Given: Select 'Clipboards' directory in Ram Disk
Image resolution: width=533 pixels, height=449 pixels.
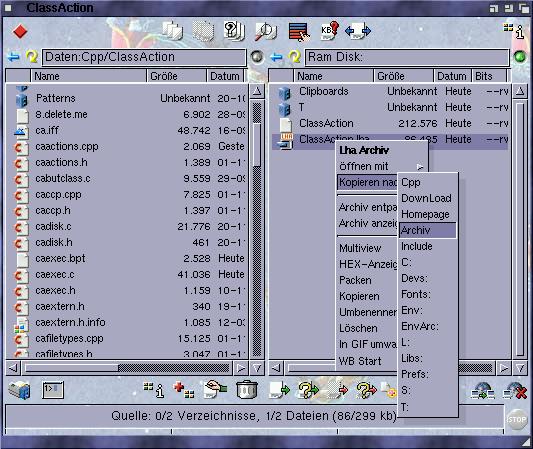Looking at the screenshot, I should [391, 91].
